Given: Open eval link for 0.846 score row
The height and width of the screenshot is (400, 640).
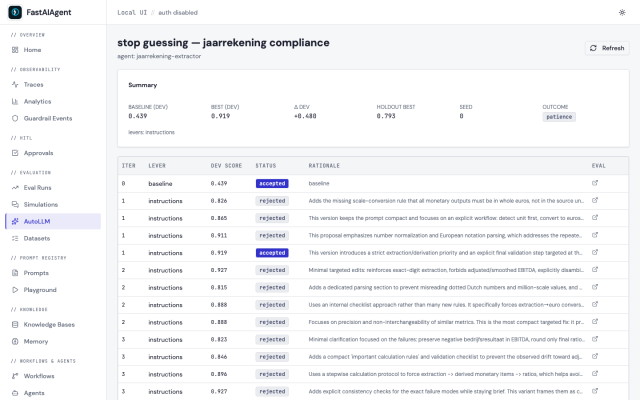Looking at the screenshot, I should coord(595,356).
